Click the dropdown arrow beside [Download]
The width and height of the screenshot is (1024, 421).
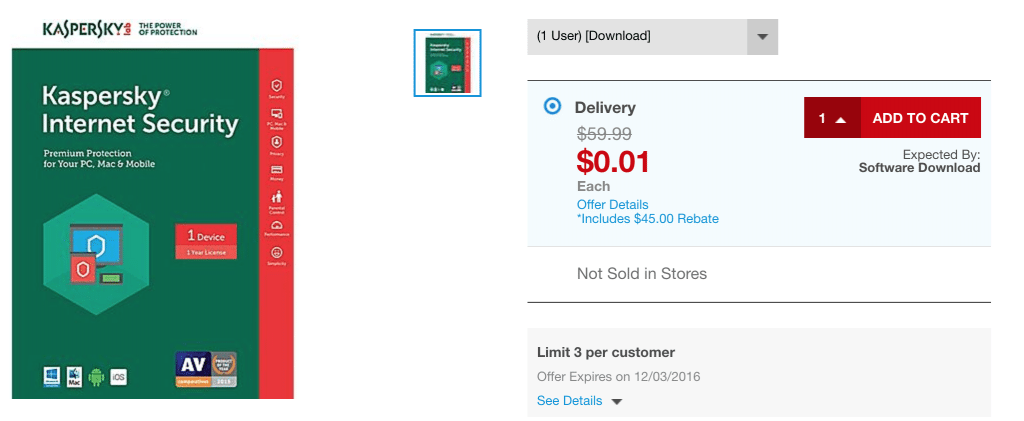coord(762,37)
